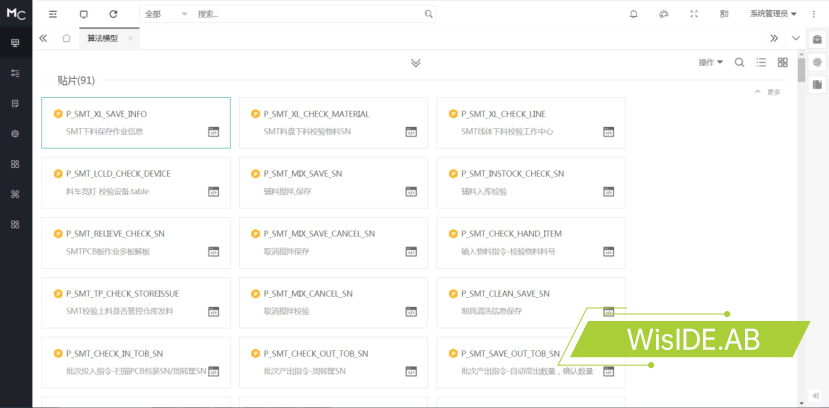Click the home icon in tab bar

[x=66, y=38]
